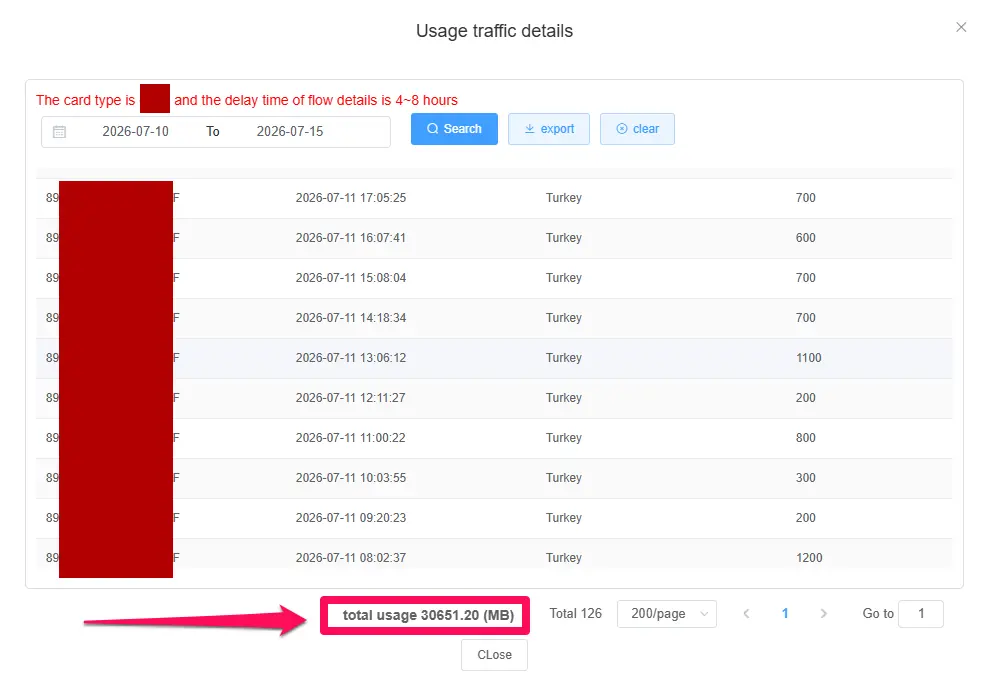The height and width of the screenshot is (685, 986).
Task: Click the row timestamped 2026-07-11 12:11:27
Action: tap(494, 398)
